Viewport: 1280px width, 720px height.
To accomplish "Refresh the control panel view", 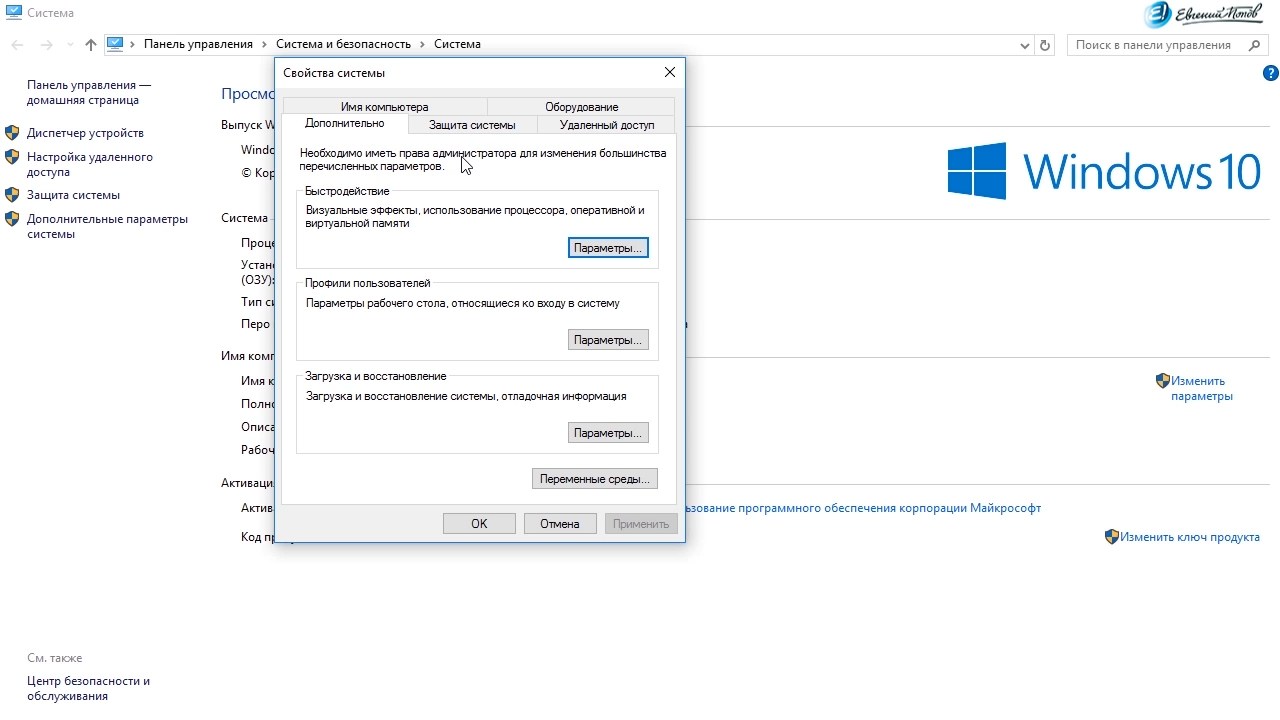I will tap(1045, 45).
